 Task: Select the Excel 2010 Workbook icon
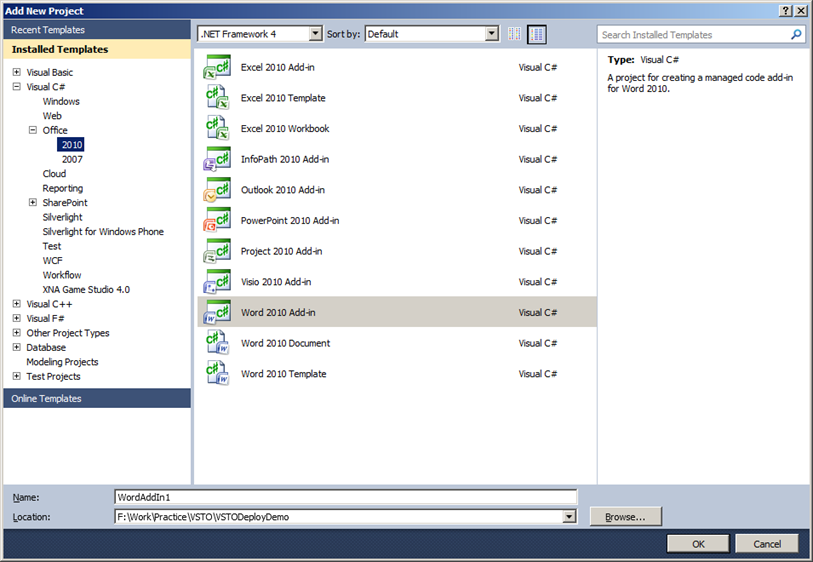coord(217,129)
